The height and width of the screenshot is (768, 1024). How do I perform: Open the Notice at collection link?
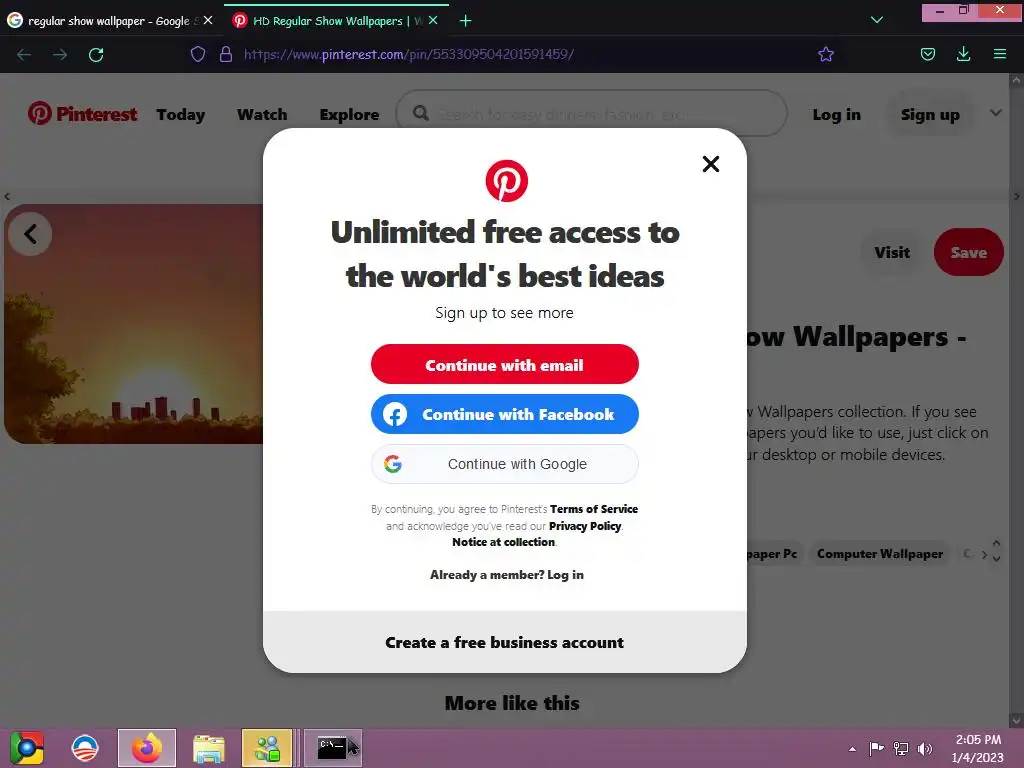pyautogui.click(x=504, y=542)
